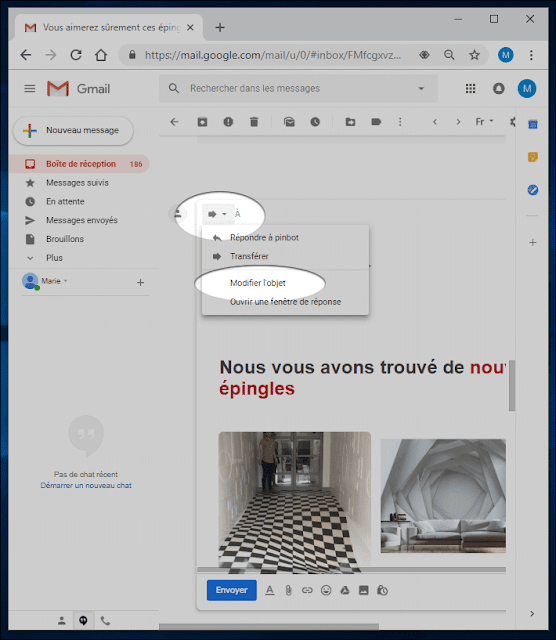The image size is (556, 640).
Task: Go back to inbox with the back arrow
Action: coord(174,122)
